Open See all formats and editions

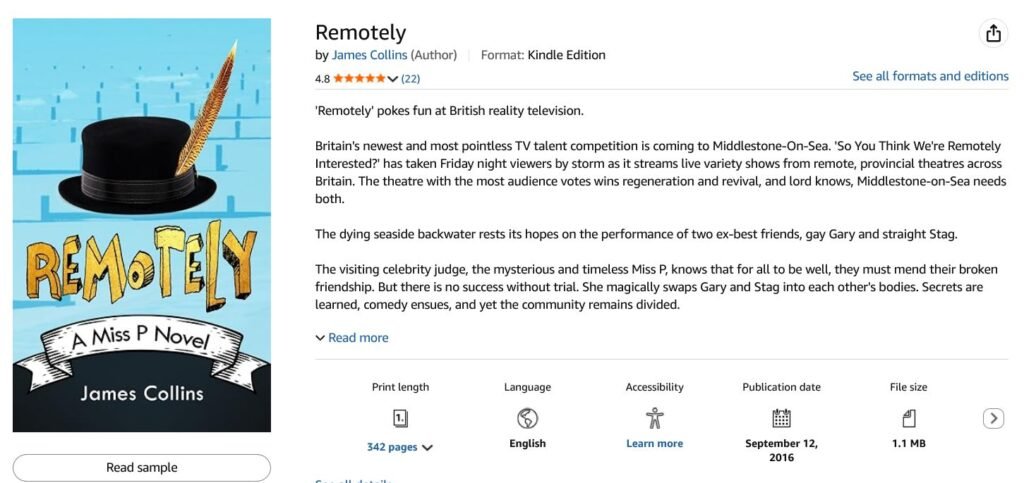pyautogui.click(x=930, y=76)
